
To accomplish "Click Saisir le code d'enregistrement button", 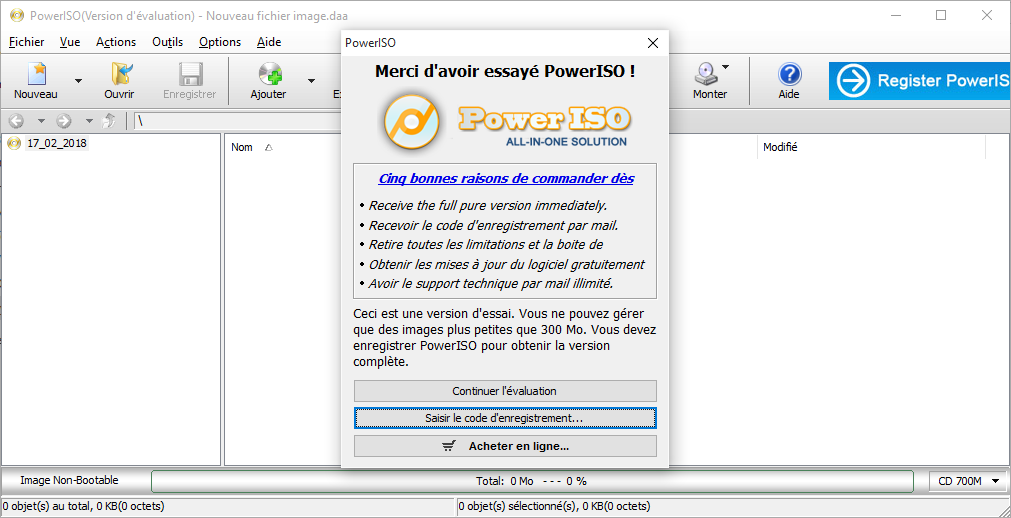I will (505, 418).
